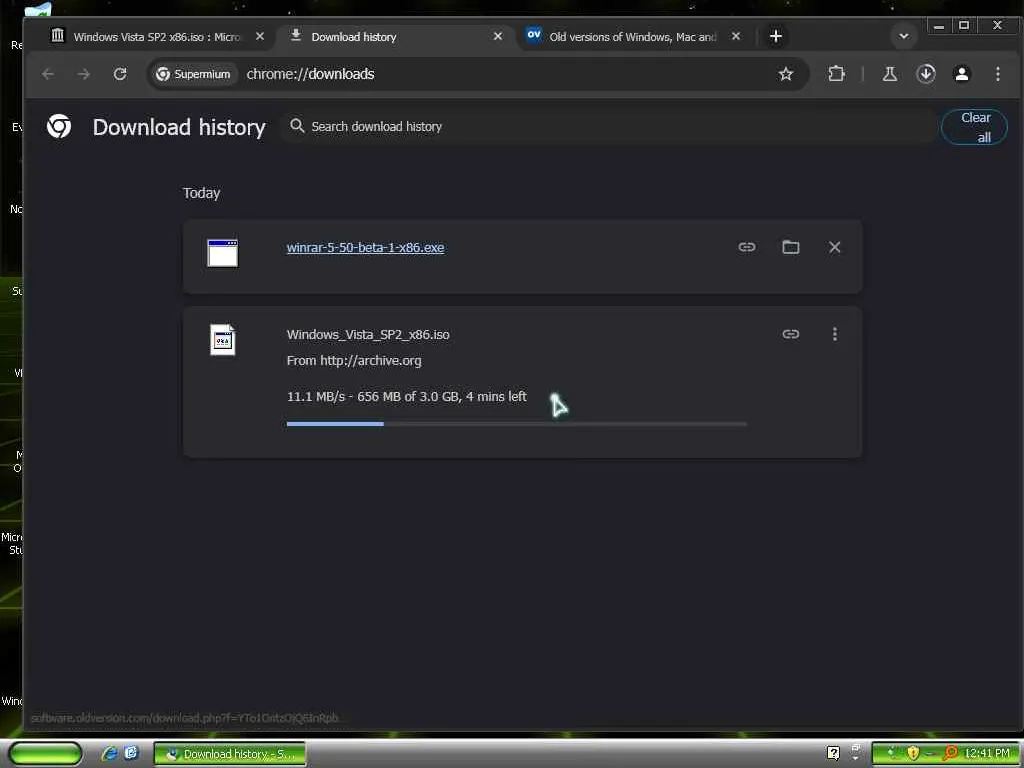Image resolution: width=1024 pixels, height=768 pixels.
Task: Click the 12:41 PM taskbar clock
Action: [x=987, y=754]
